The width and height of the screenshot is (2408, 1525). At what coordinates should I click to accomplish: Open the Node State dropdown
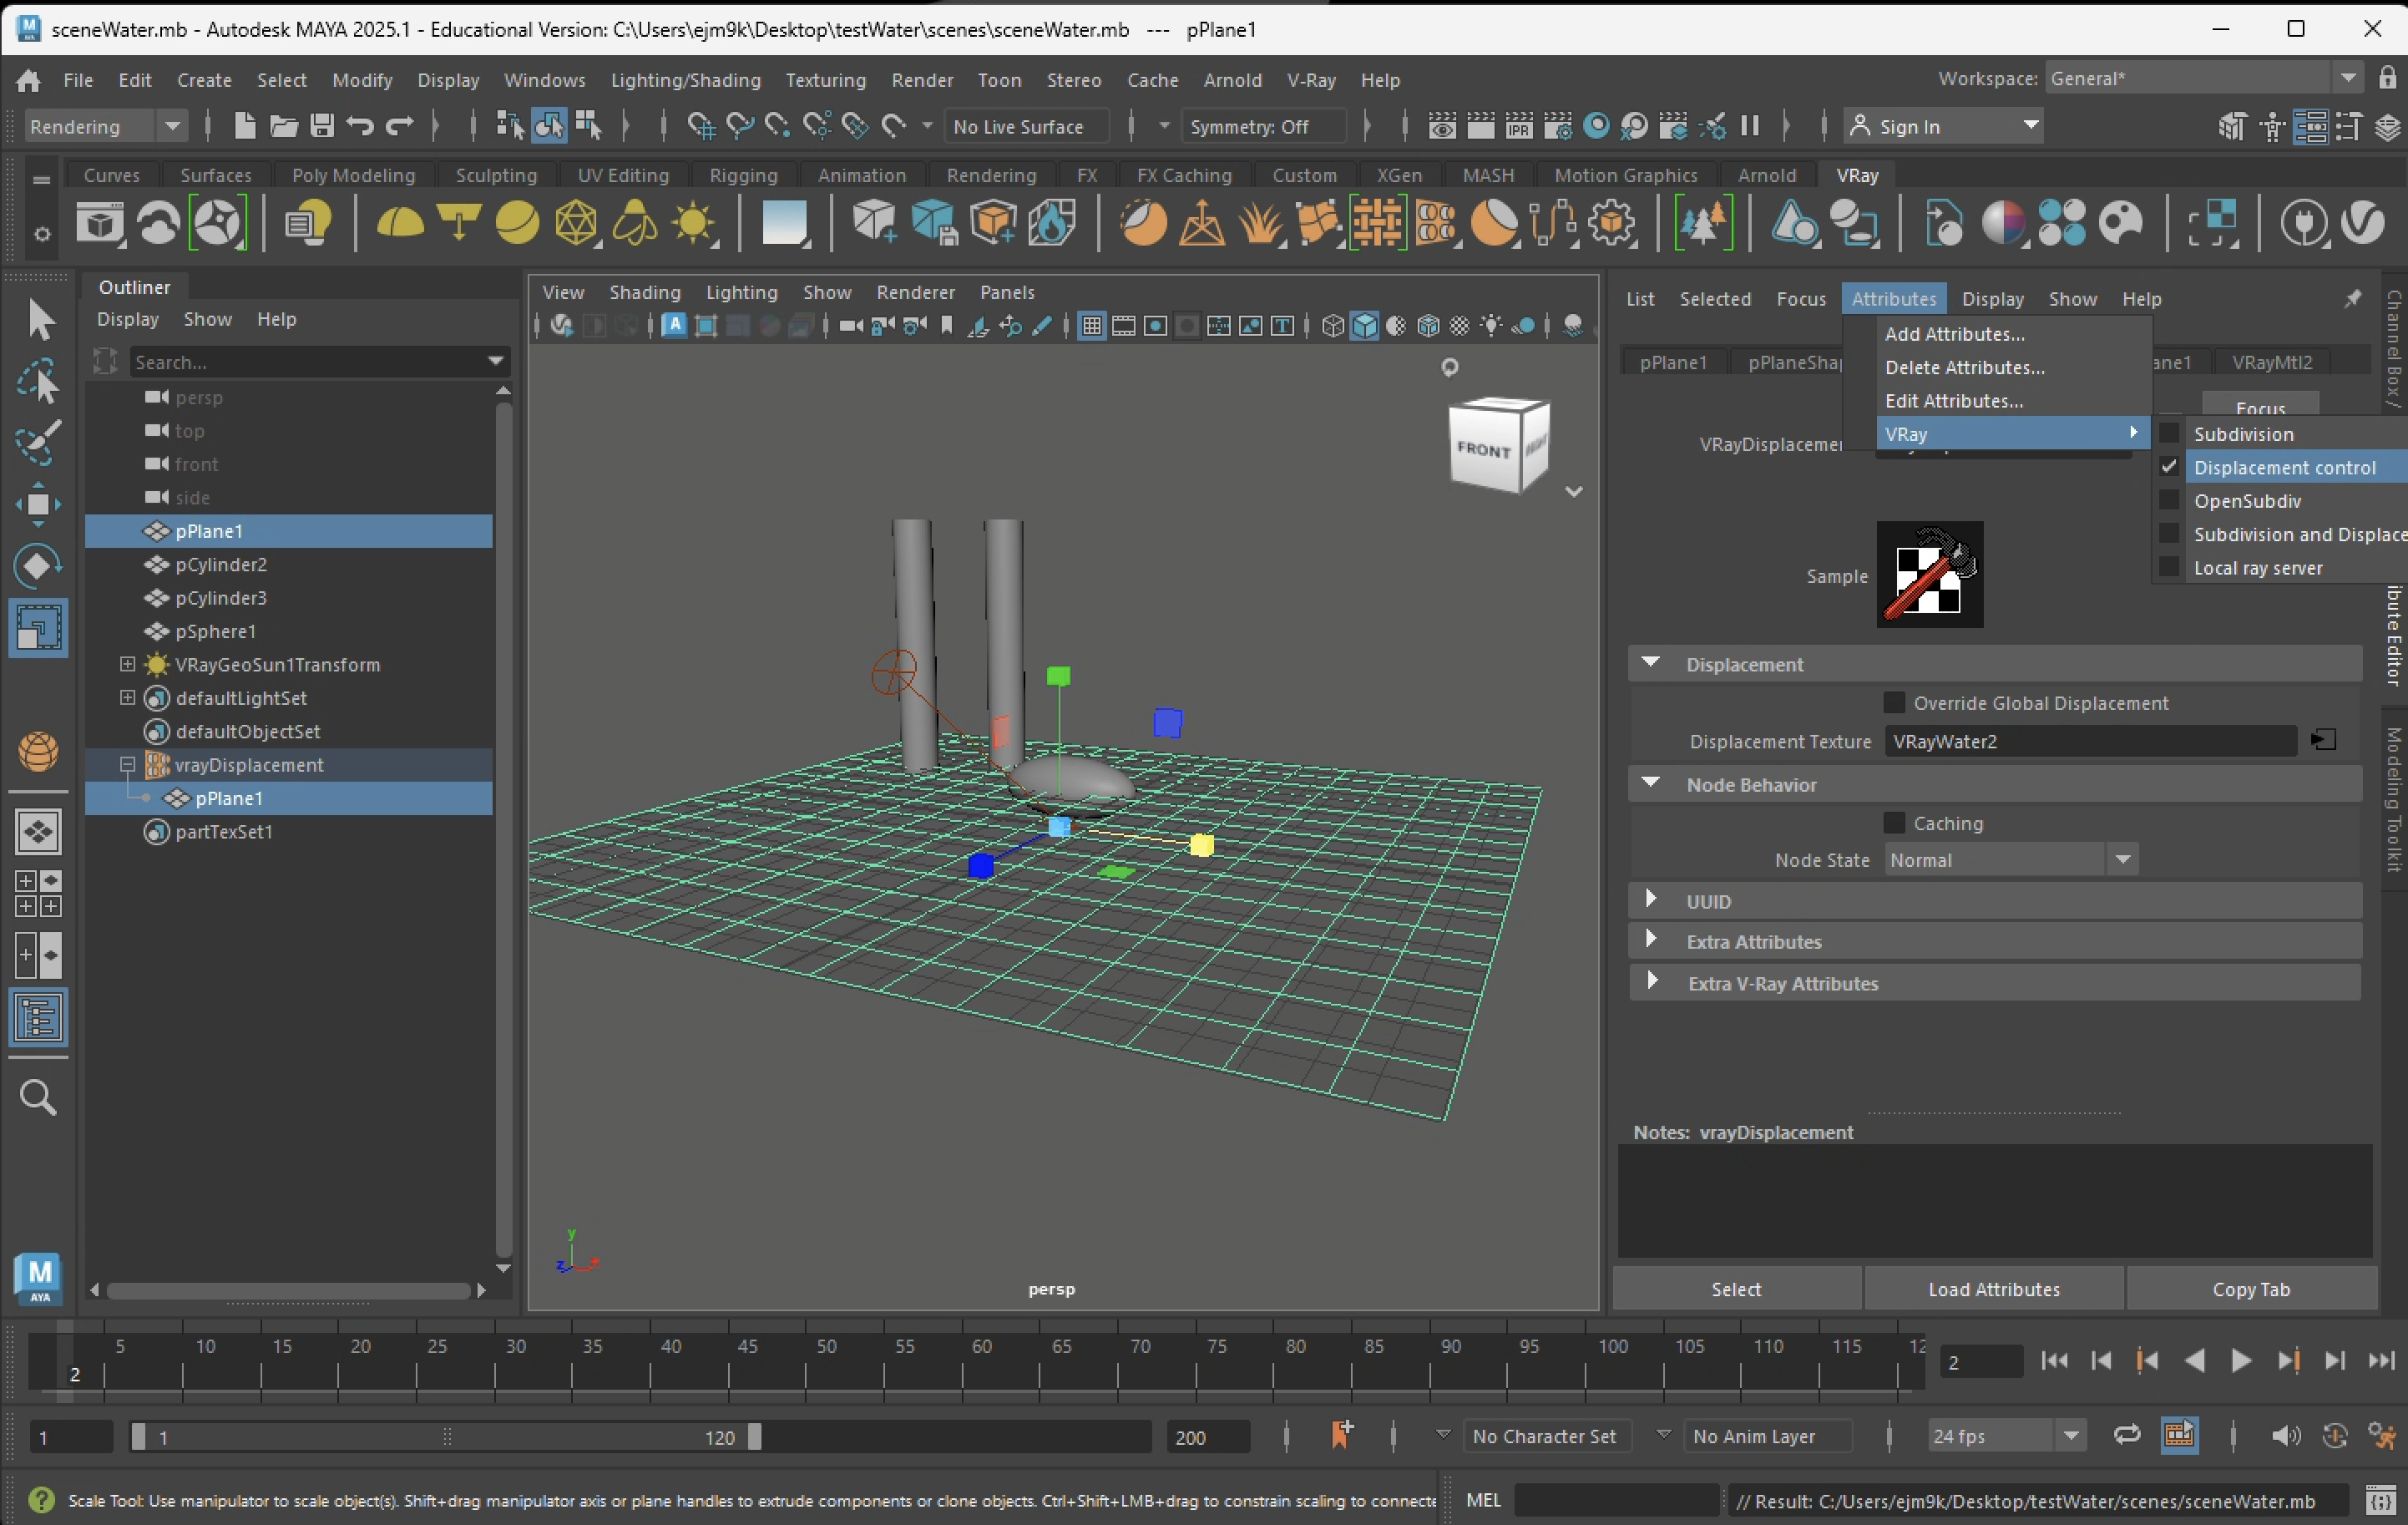pyautogui.click(x=2122, y=860)
